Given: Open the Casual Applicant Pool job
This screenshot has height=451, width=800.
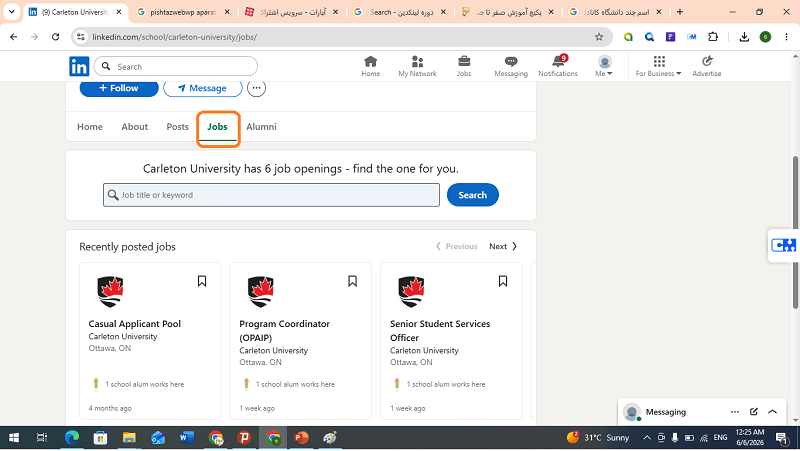Looking at the screenshot, I should point(135,323).
